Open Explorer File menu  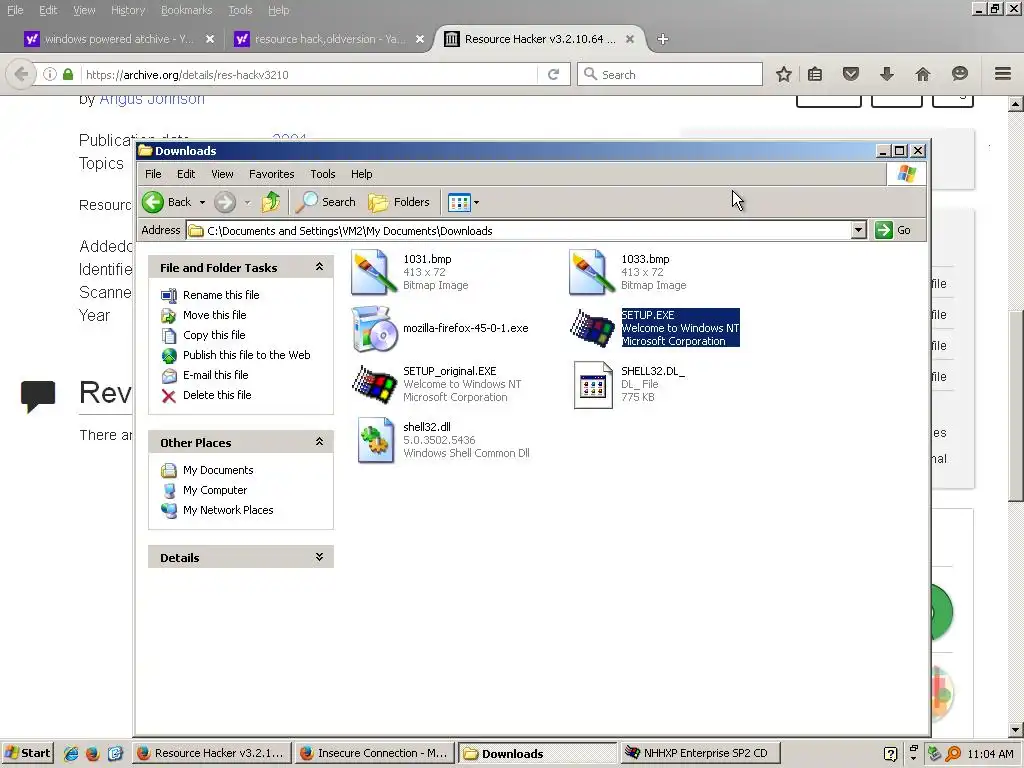tap(153, 174)
